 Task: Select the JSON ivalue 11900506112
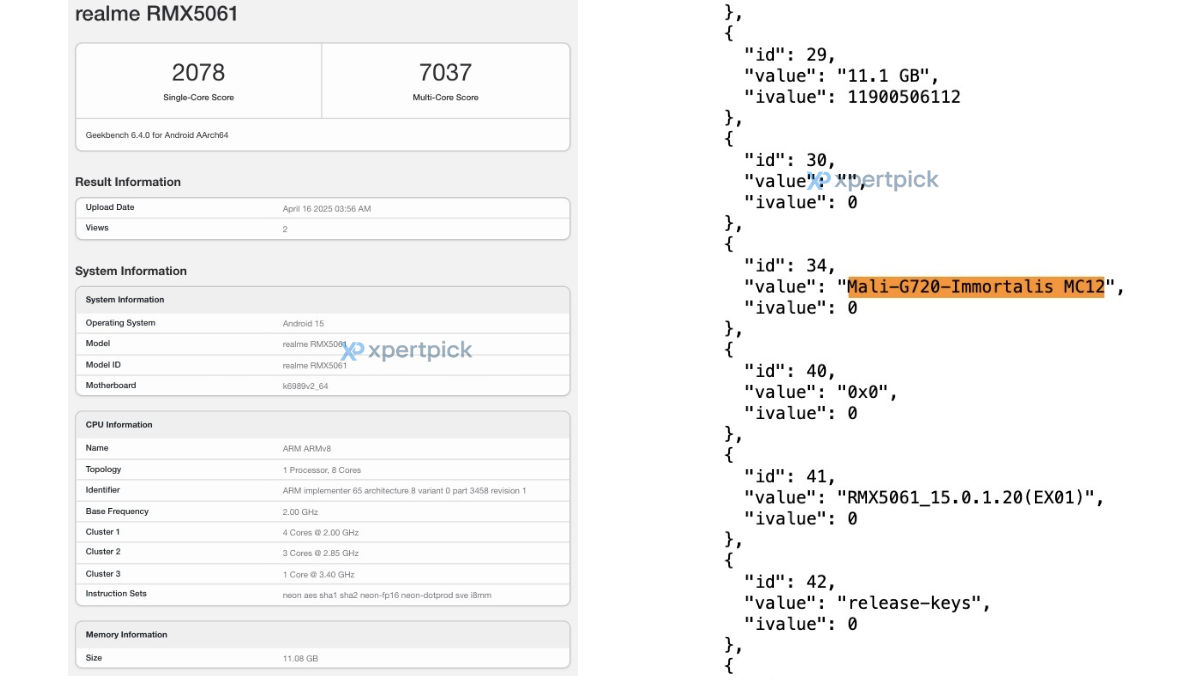904,97
